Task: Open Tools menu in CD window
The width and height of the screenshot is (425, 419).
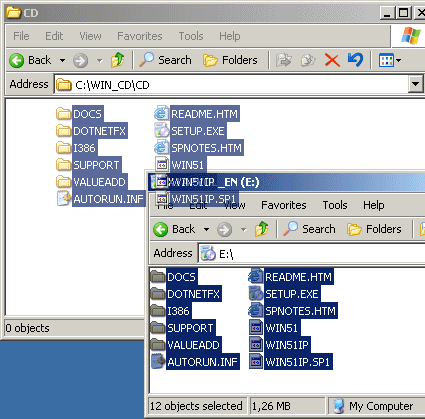Action: coord(191,36)
